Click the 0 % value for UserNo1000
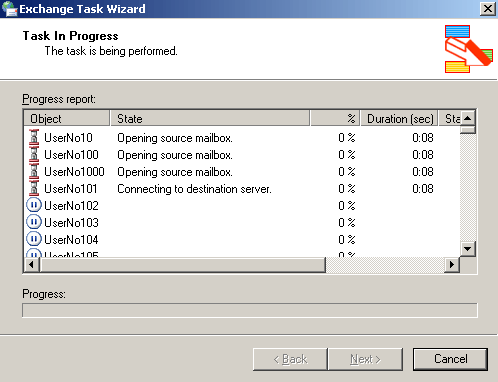Screen dimensions: 498x382 347,172
